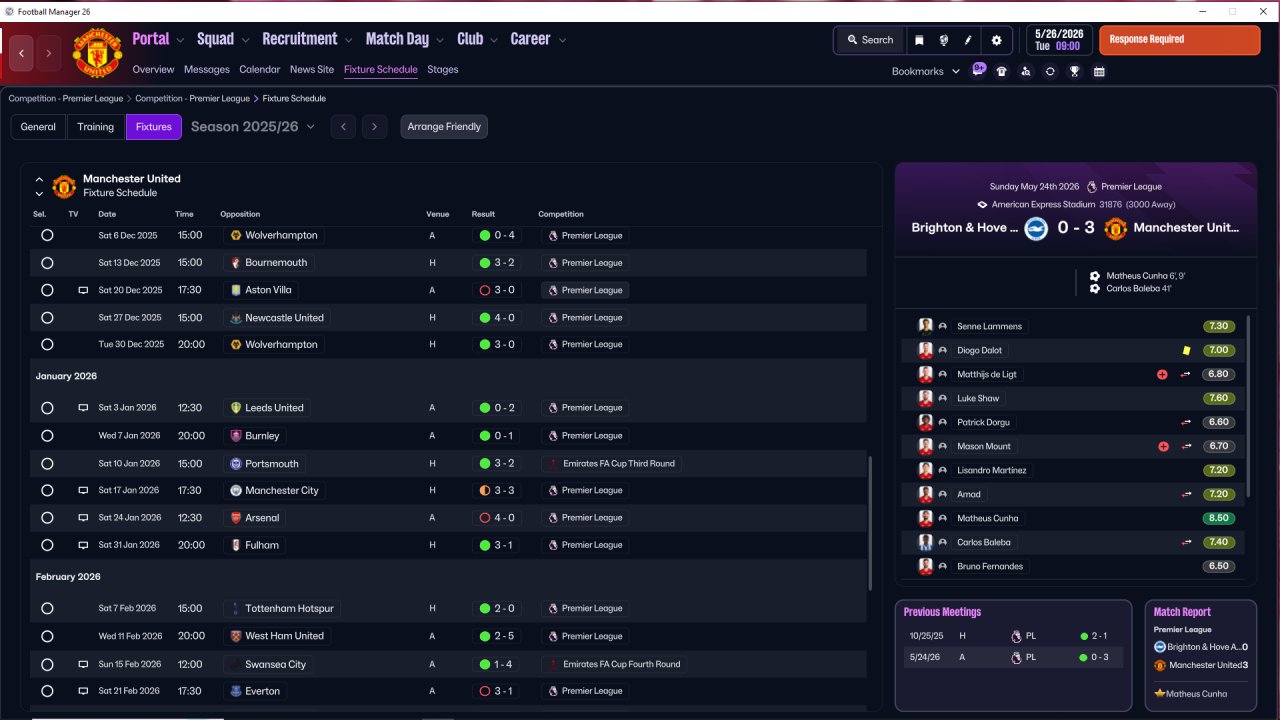Expand the Recruitment menu dropdown arrow

click(348, 41)
